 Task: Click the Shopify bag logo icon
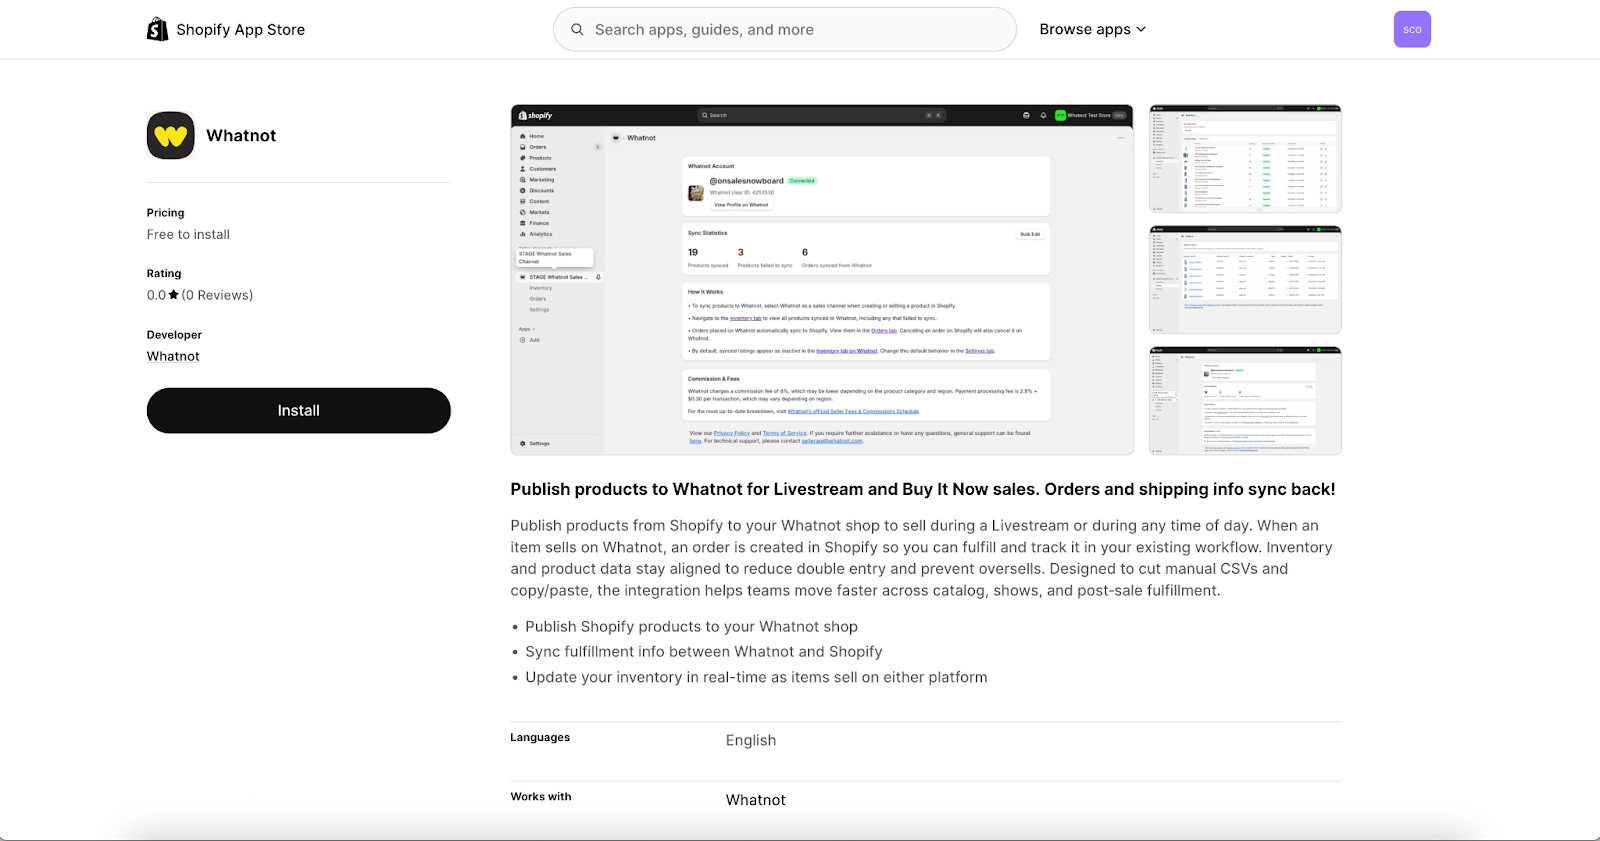coord(157,29)
